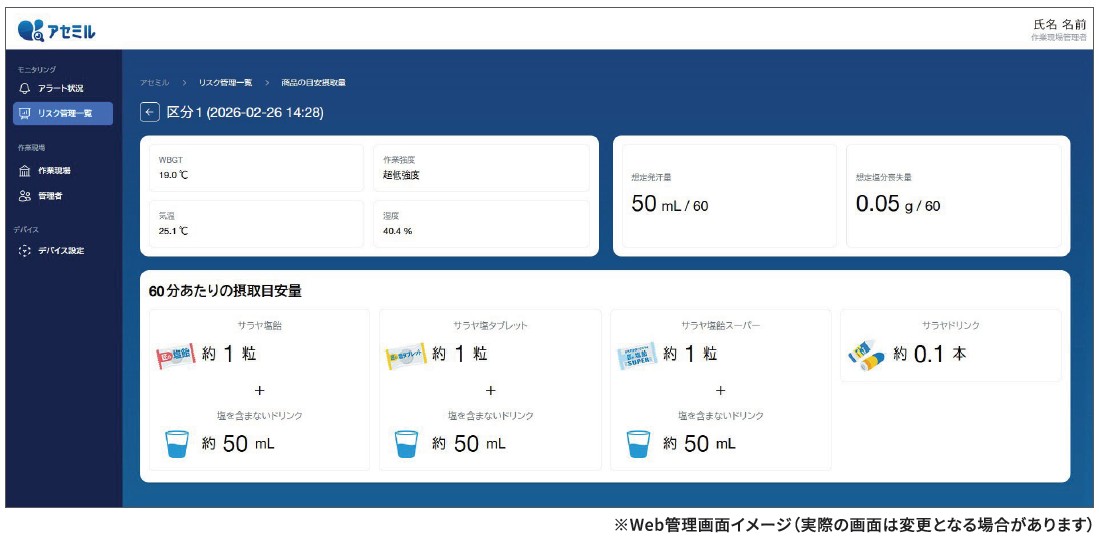This screenshot has width=1099, height=541.
Task: Click the 想定発汗量 50 mL card
Action: click(729, 196)
